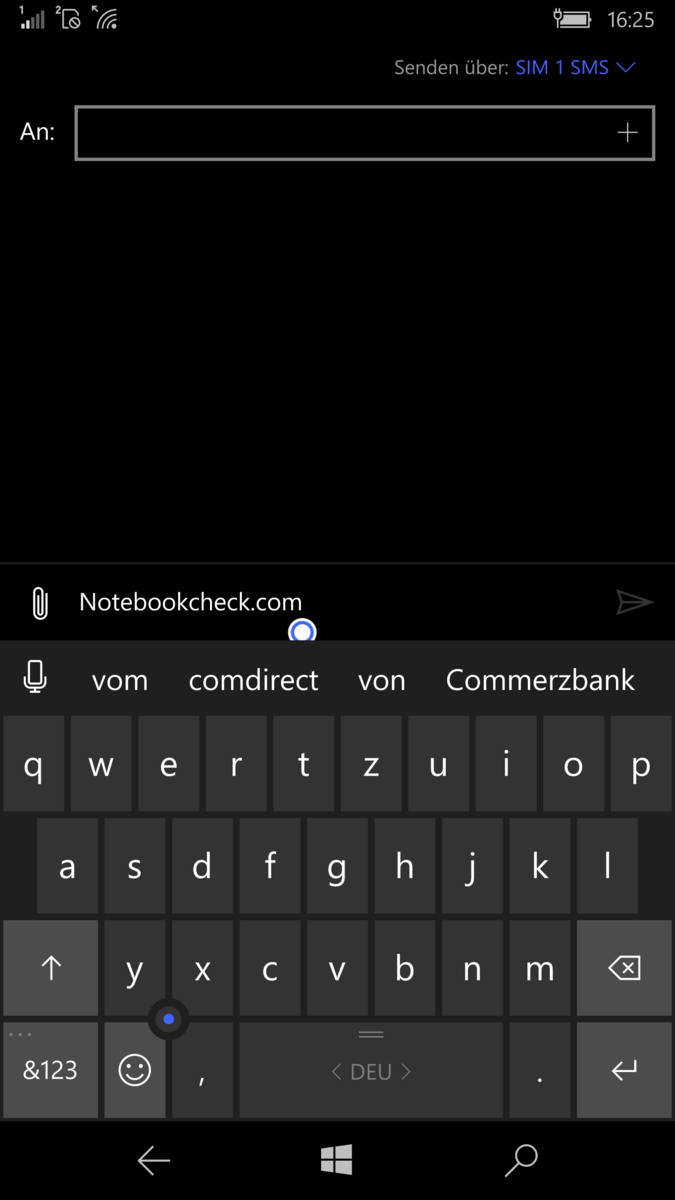
Task: Switch to &123 symbols keyboard
Action: pyautogui.click(x=50, y=1070)
